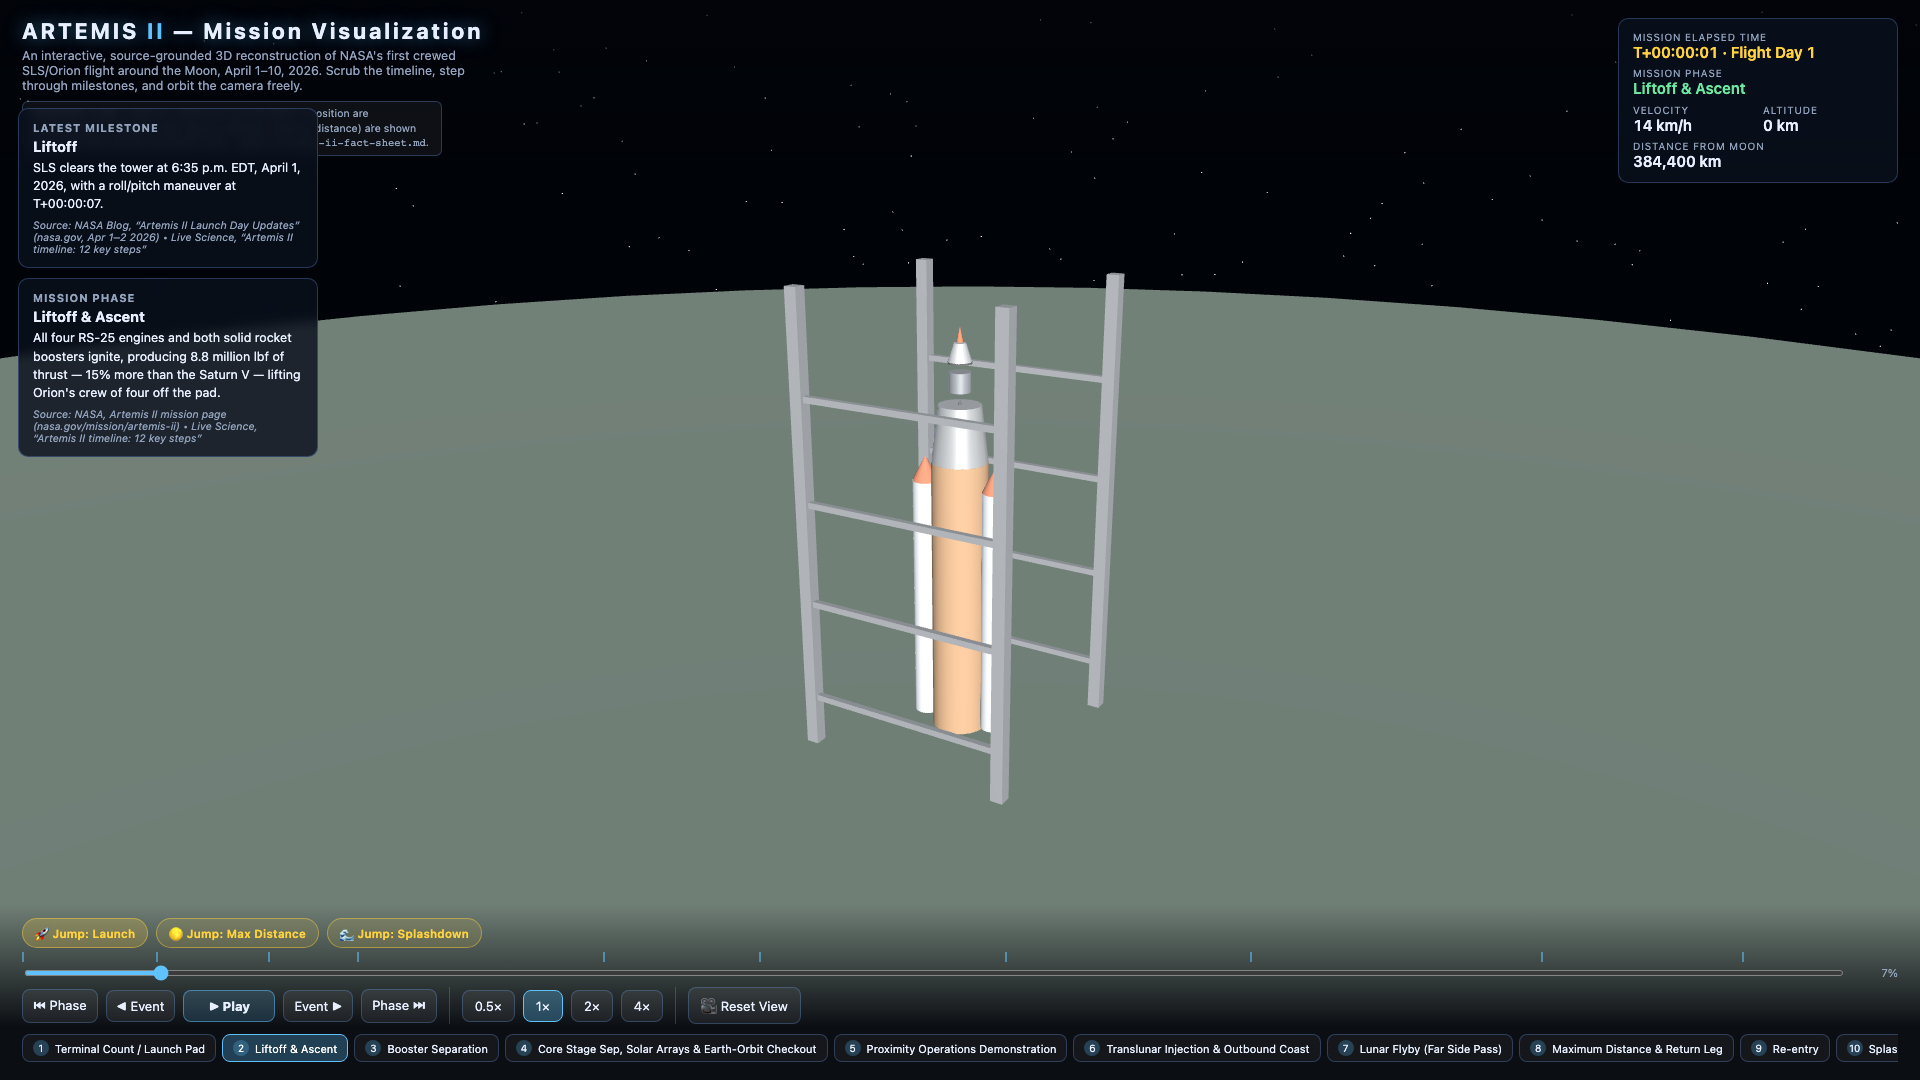The height and width of the screenshot is (1080, 1920).
Task: Select the 1× playback speed
Action: pyautogui.click(x=543, y=1006)
